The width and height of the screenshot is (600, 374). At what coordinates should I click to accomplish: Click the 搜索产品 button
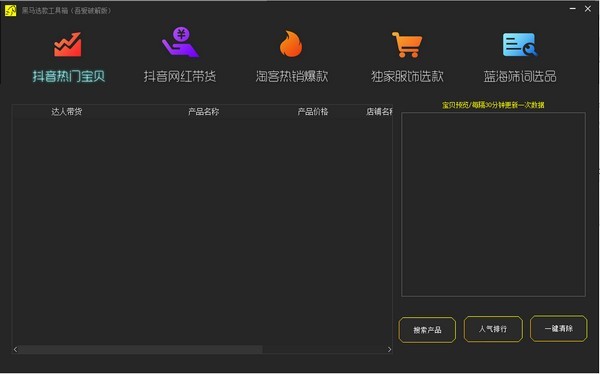[x=427, y=330]
